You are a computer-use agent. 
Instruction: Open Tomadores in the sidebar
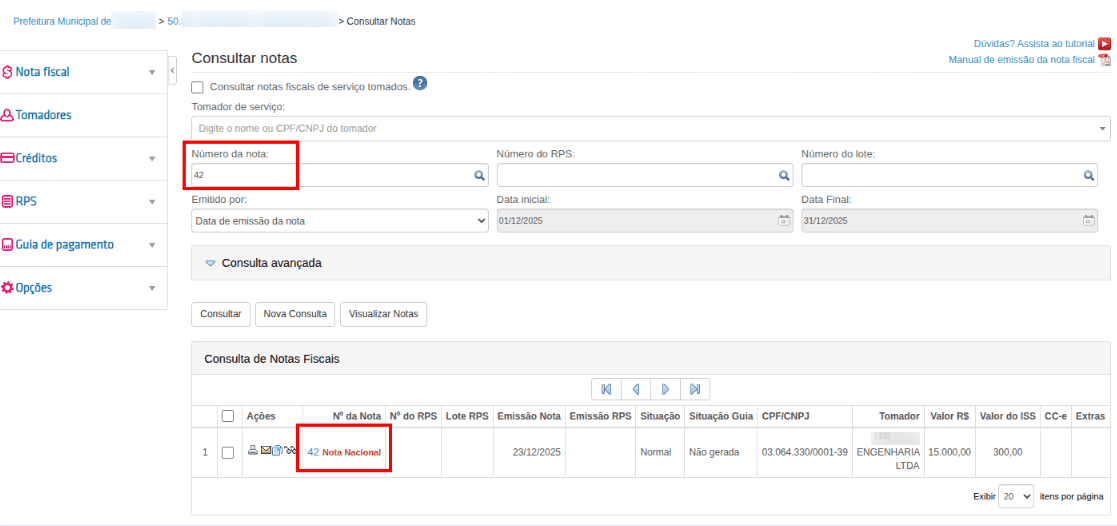coord(43,115)
